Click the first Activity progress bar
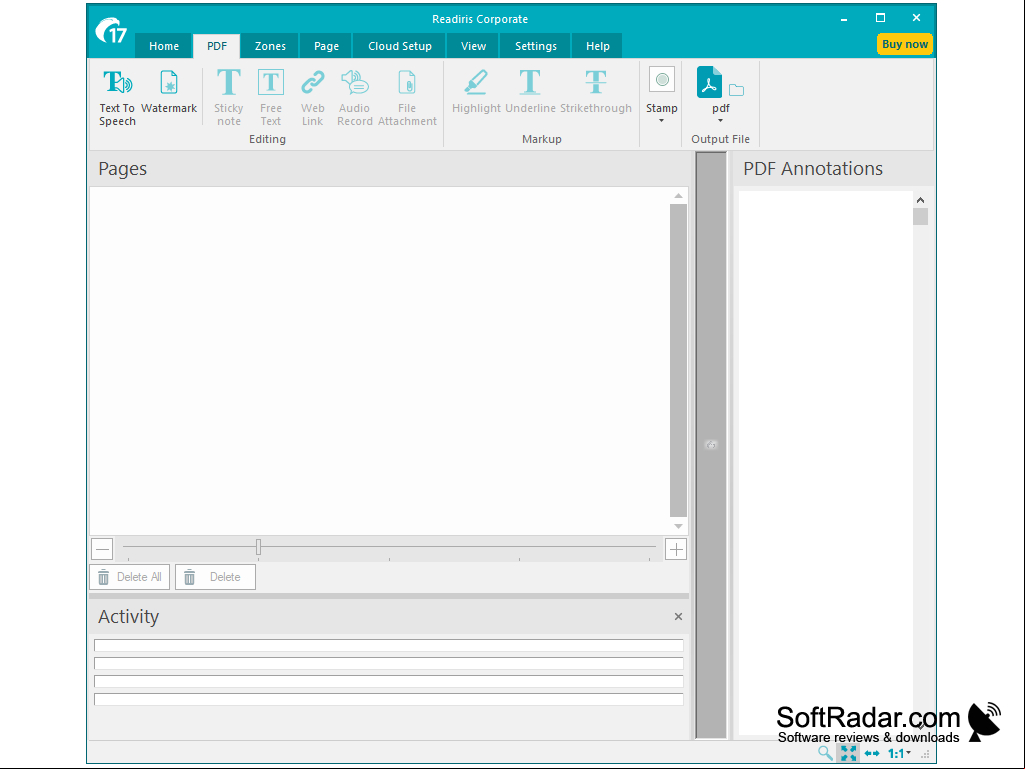1025x769 pixels. click(389, 645)
